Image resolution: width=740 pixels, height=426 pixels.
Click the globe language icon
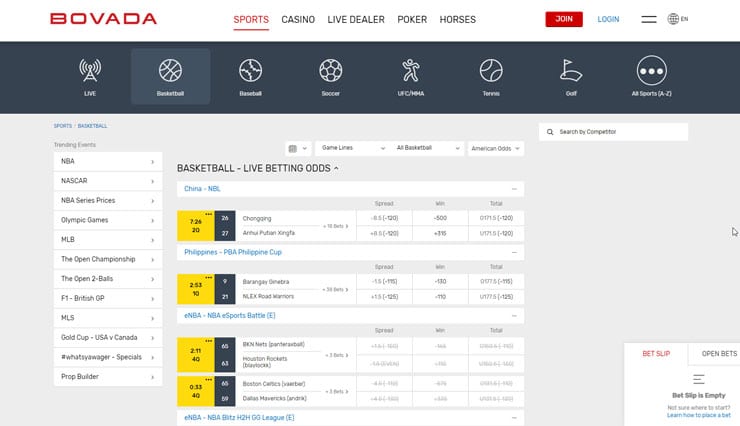pos(673,19)
